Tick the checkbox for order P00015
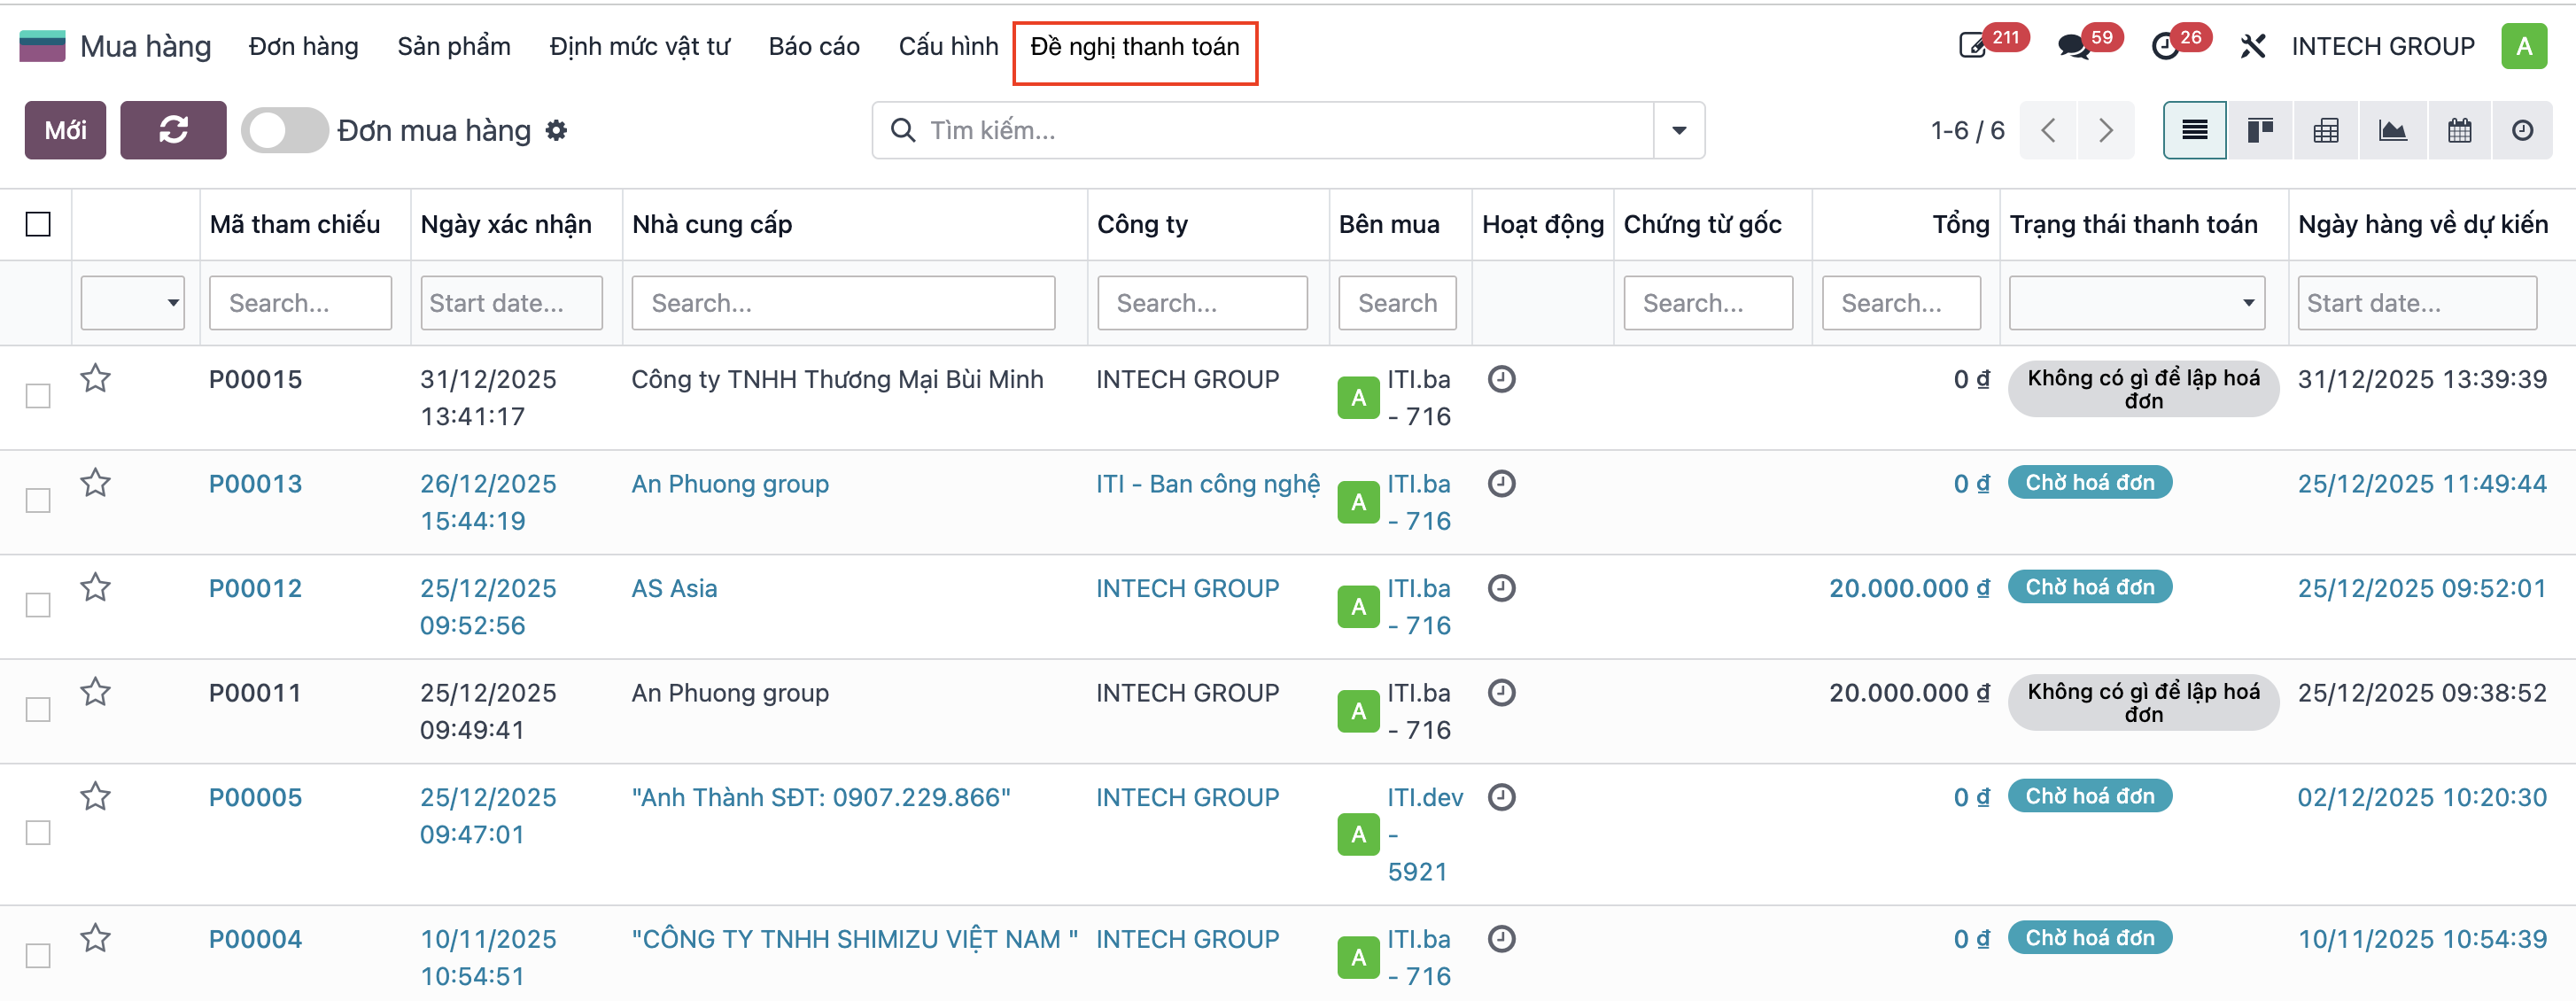The image size is (2576, 1001). 38,396
